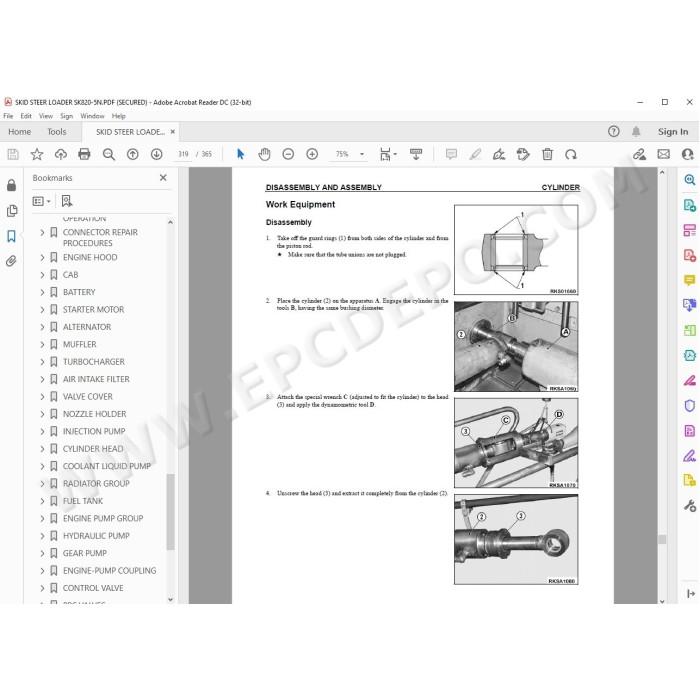700x700 pixels.
Task: Open Protect shield tool in right pane
Action: tap(690, 406)
